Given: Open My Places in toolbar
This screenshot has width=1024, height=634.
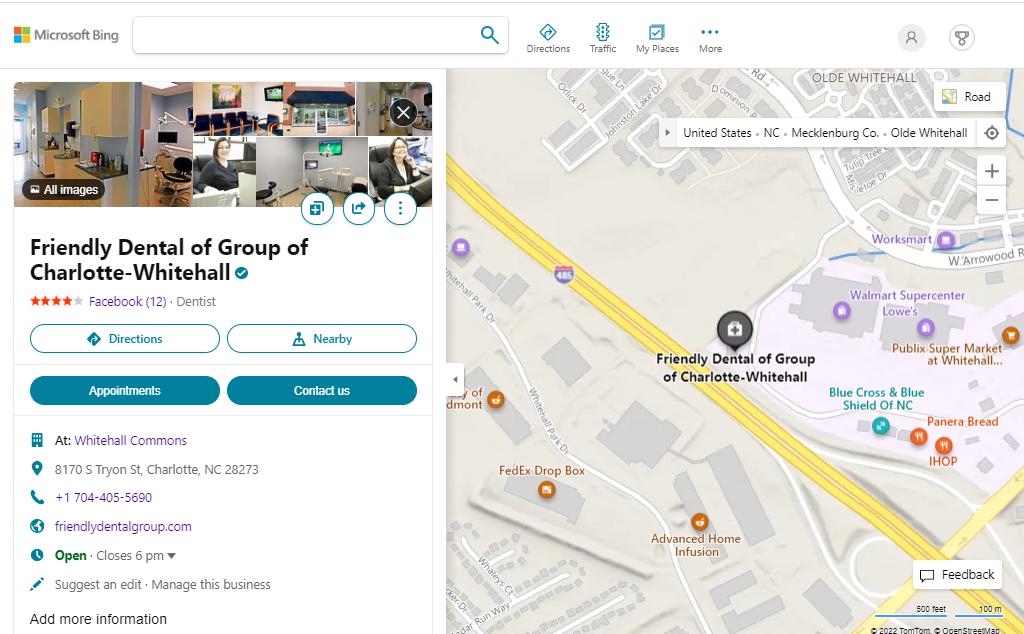Looking at the screenshot, I should click(x=657, y=38).
